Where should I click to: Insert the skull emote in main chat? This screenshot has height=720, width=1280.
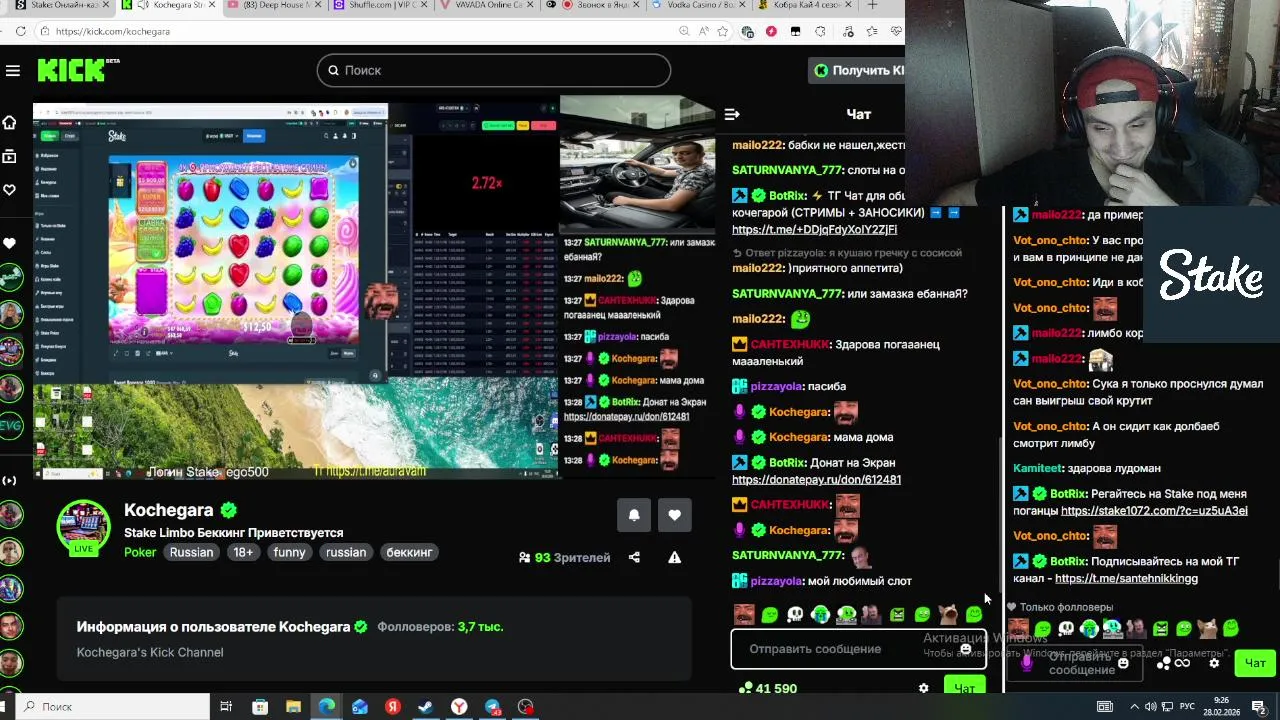pos(795,614)
